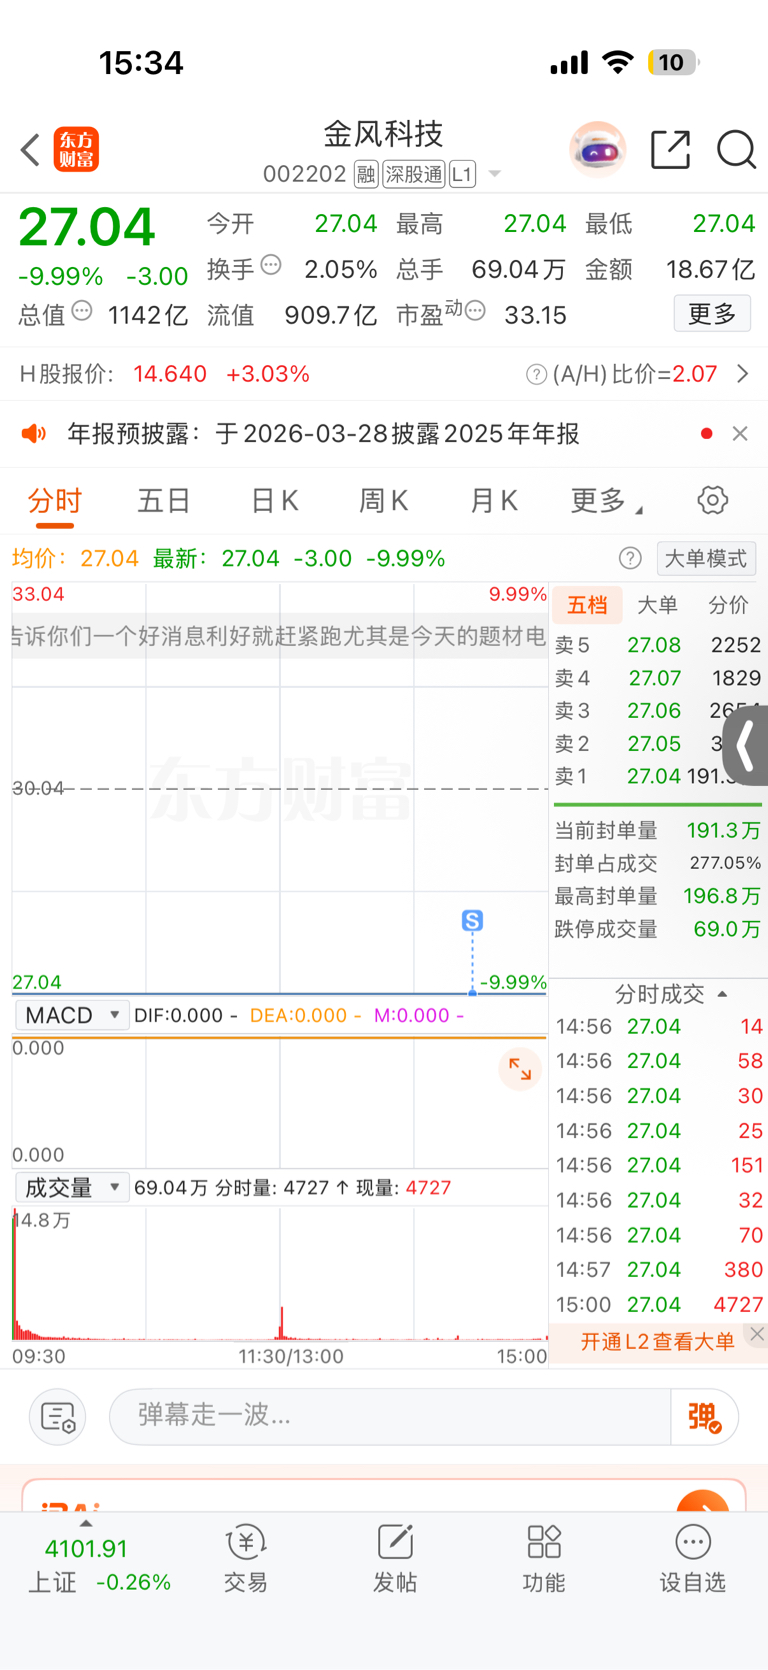768x1670 pixels.
Task: Switch to the 周K tab
Action: 384,501
